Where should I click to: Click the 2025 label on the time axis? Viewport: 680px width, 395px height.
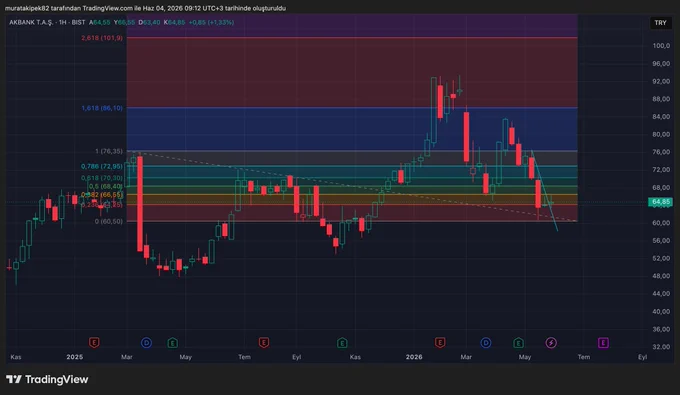click(x=75, y=357)
